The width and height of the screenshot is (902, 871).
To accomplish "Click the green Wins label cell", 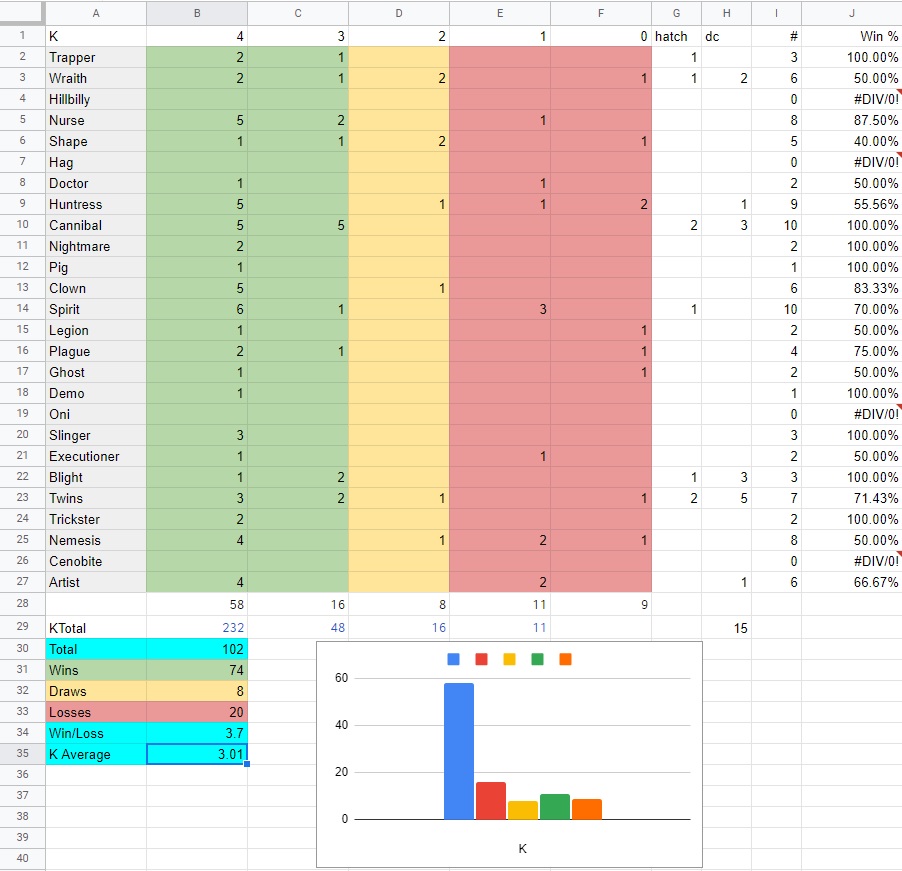I will [x=96, y=670].
